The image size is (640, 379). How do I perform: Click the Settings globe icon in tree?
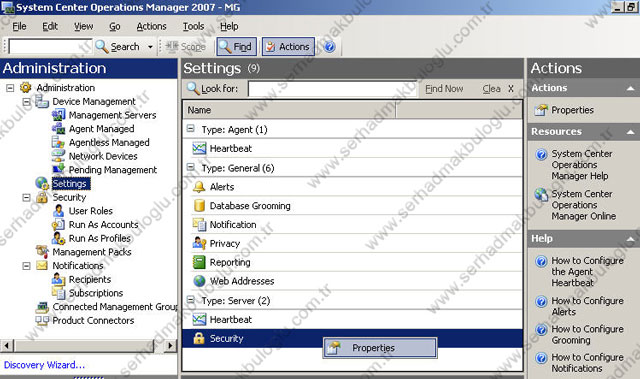point(42,184)
